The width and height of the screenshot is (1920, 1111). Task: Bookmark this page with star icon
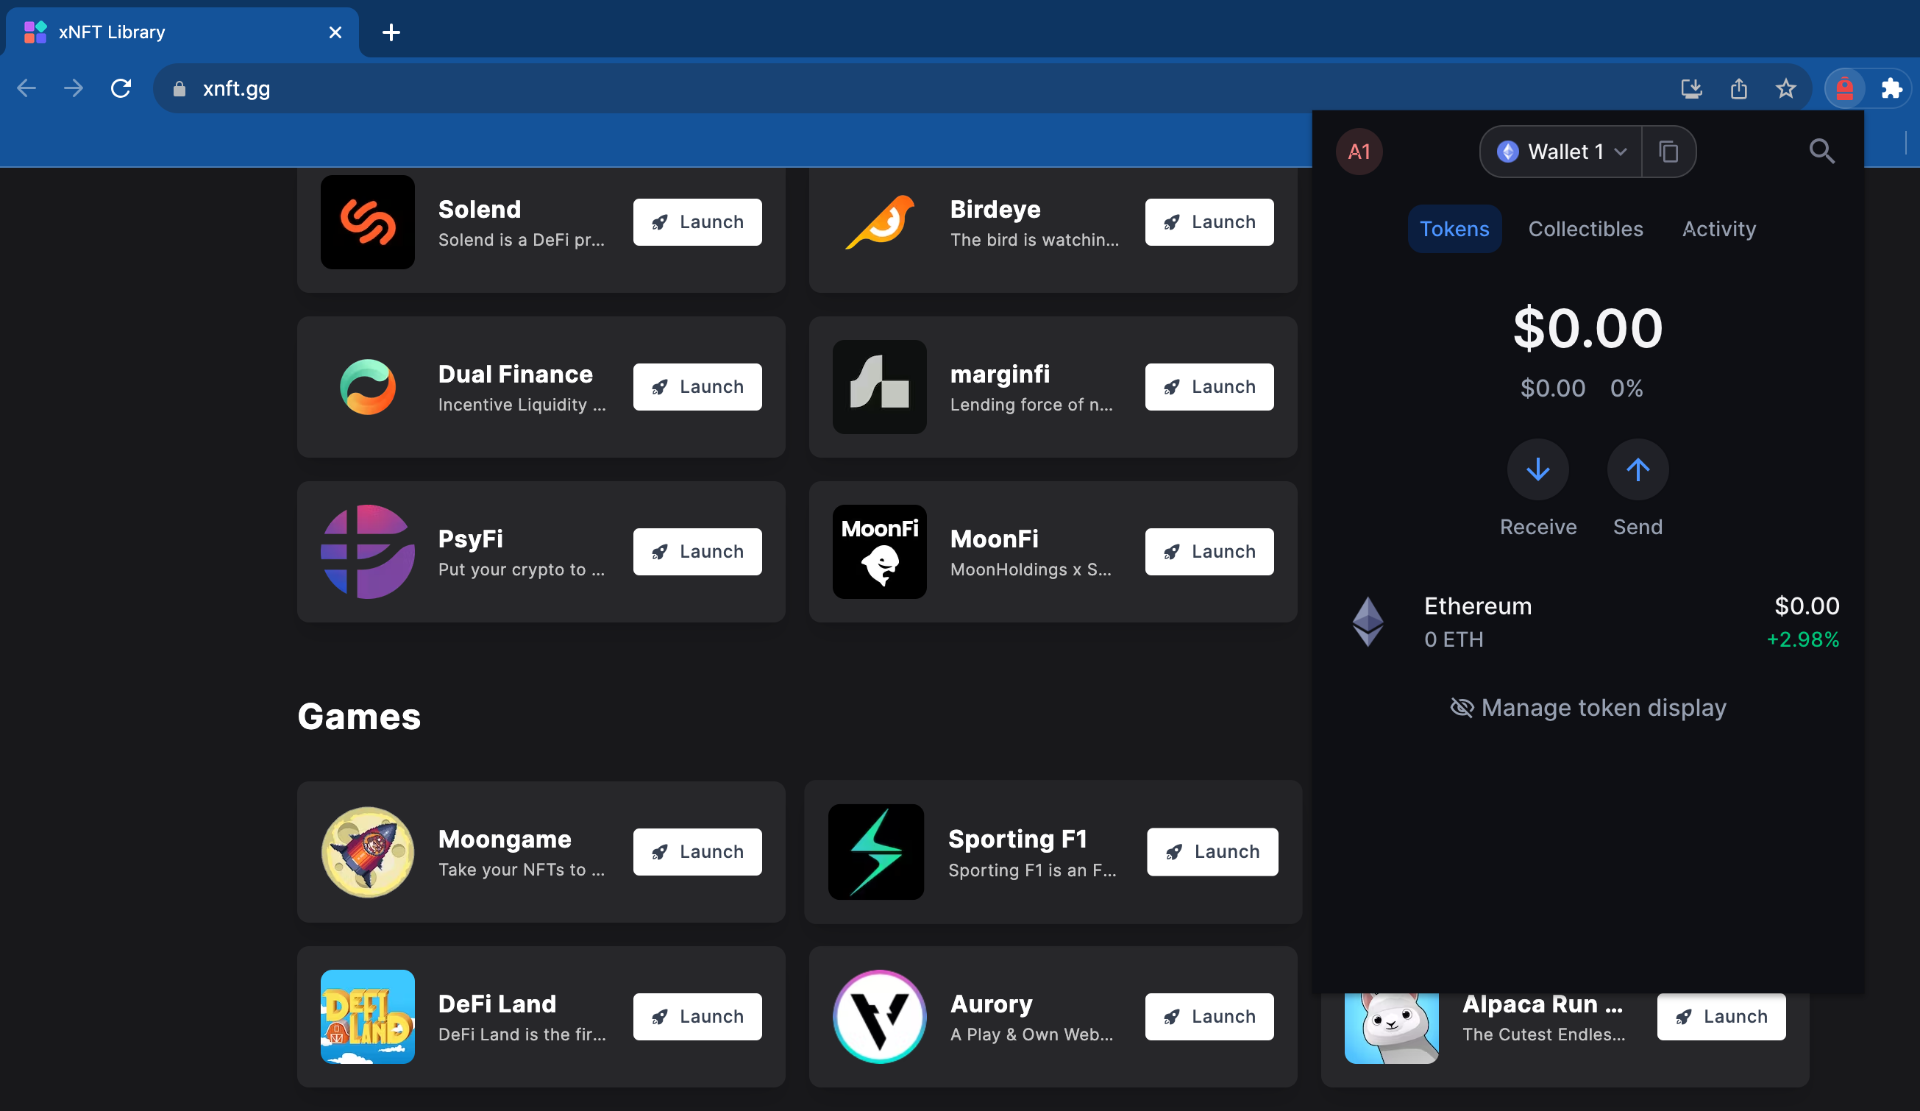tap(1786, 89)
